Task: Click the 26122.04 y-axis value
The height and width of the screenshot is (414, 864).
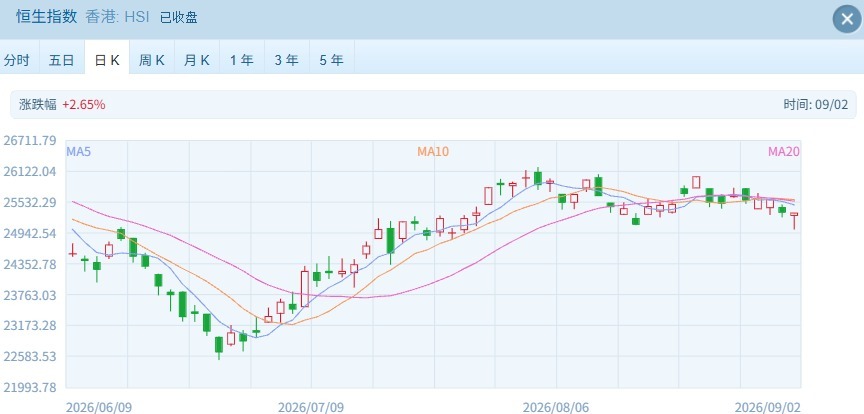Action: pos(30,171)
